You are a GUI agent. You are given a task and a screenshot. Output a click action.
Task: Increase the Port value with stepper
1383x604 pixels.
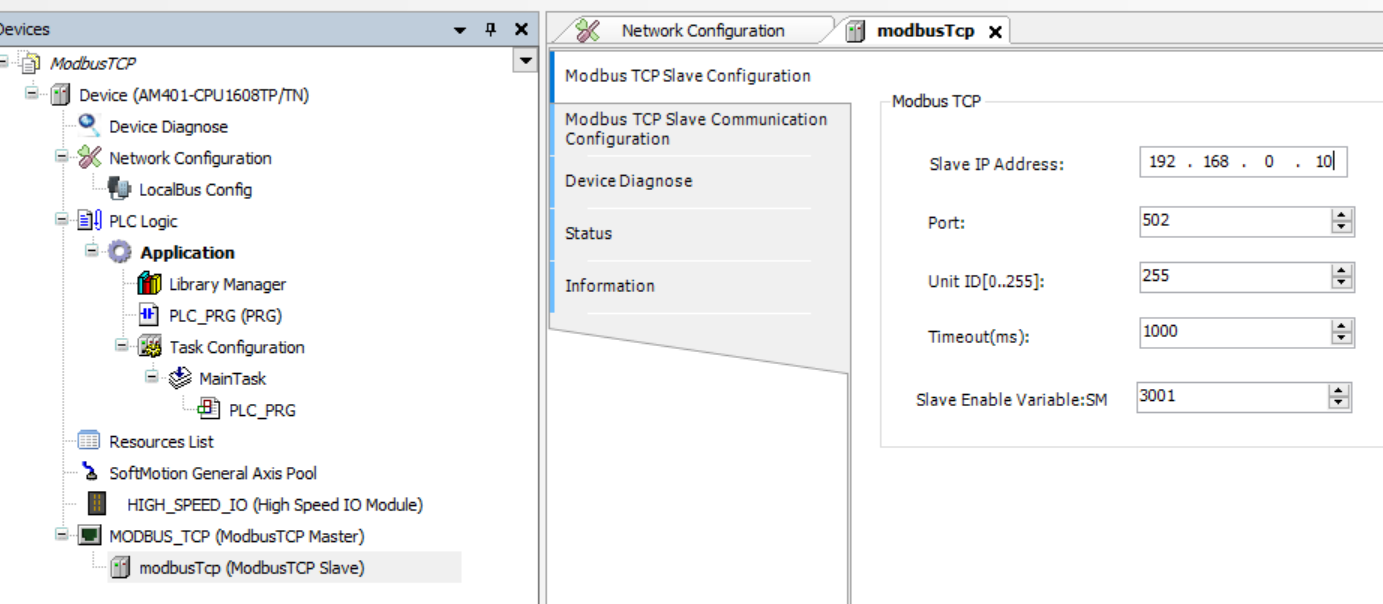click(1341, 215)
